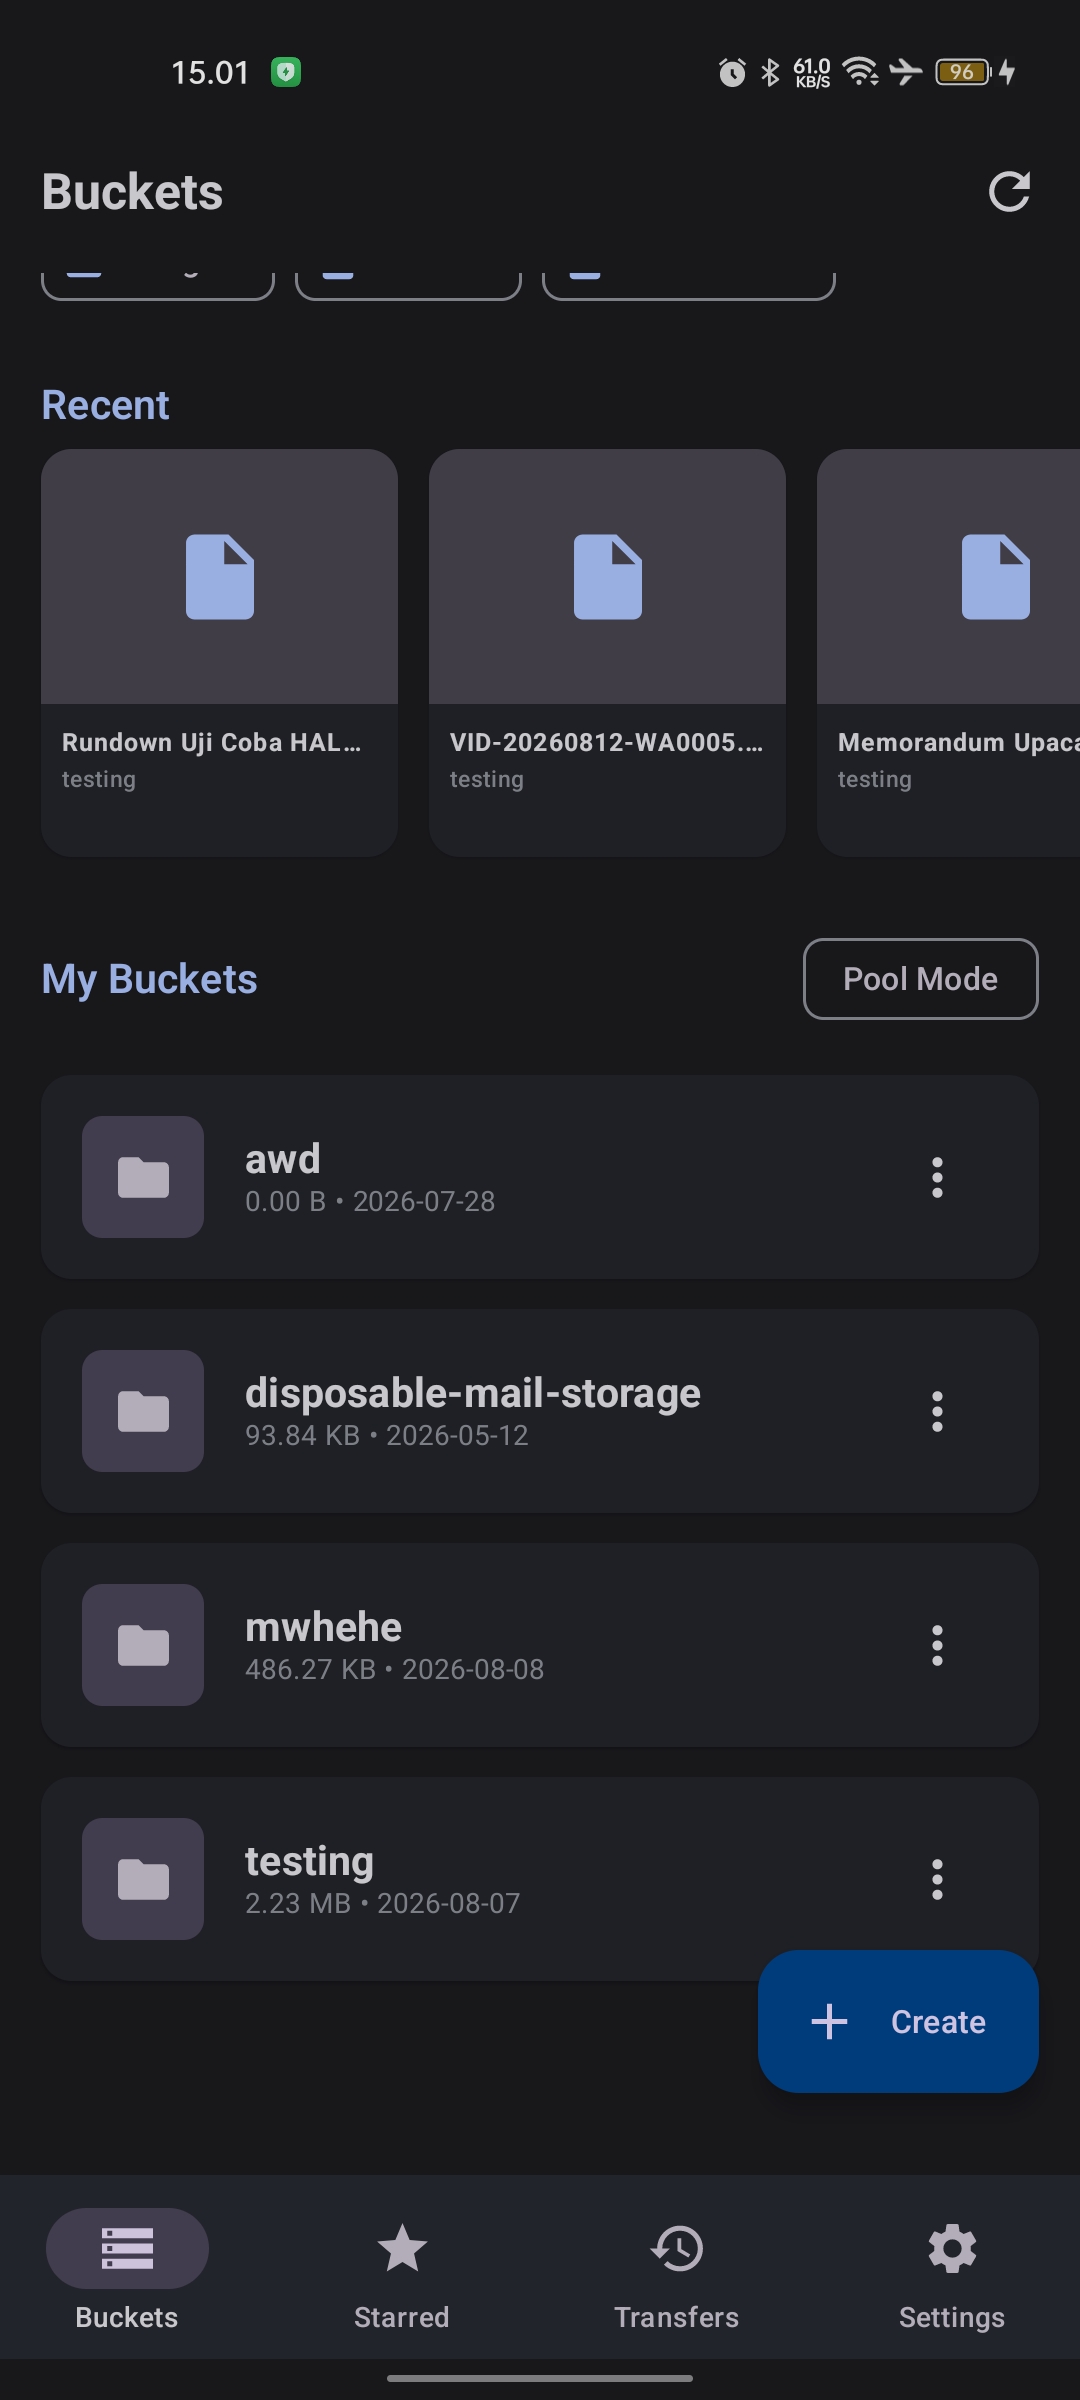Open recent file Rundown Uji Coba HAL
The image size is (1080, 2400).
coord(219,652)
